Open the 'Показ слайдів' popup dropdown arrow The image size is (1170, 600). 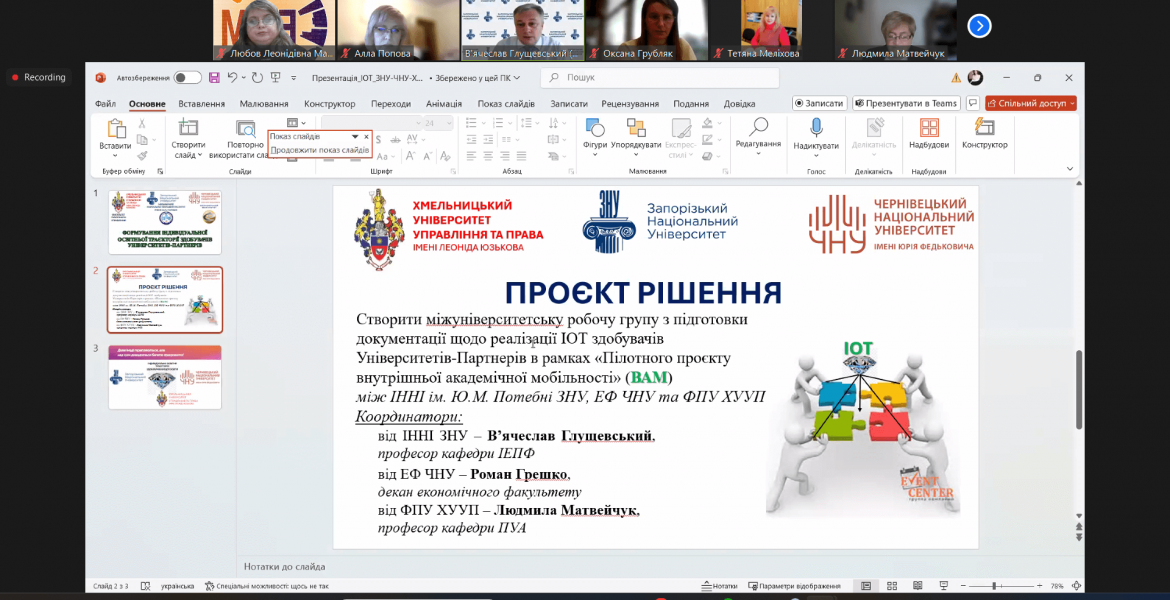pos(355,137)
